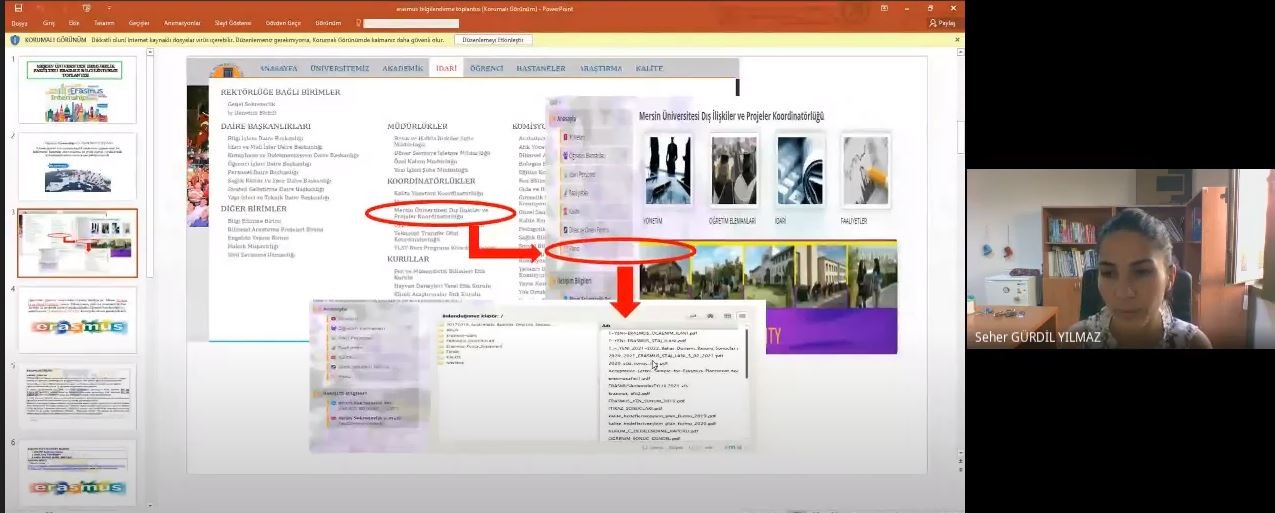Viewport: 1275px width, 513px height.
Task: Open the Görünüm tab
Action: 328,23
